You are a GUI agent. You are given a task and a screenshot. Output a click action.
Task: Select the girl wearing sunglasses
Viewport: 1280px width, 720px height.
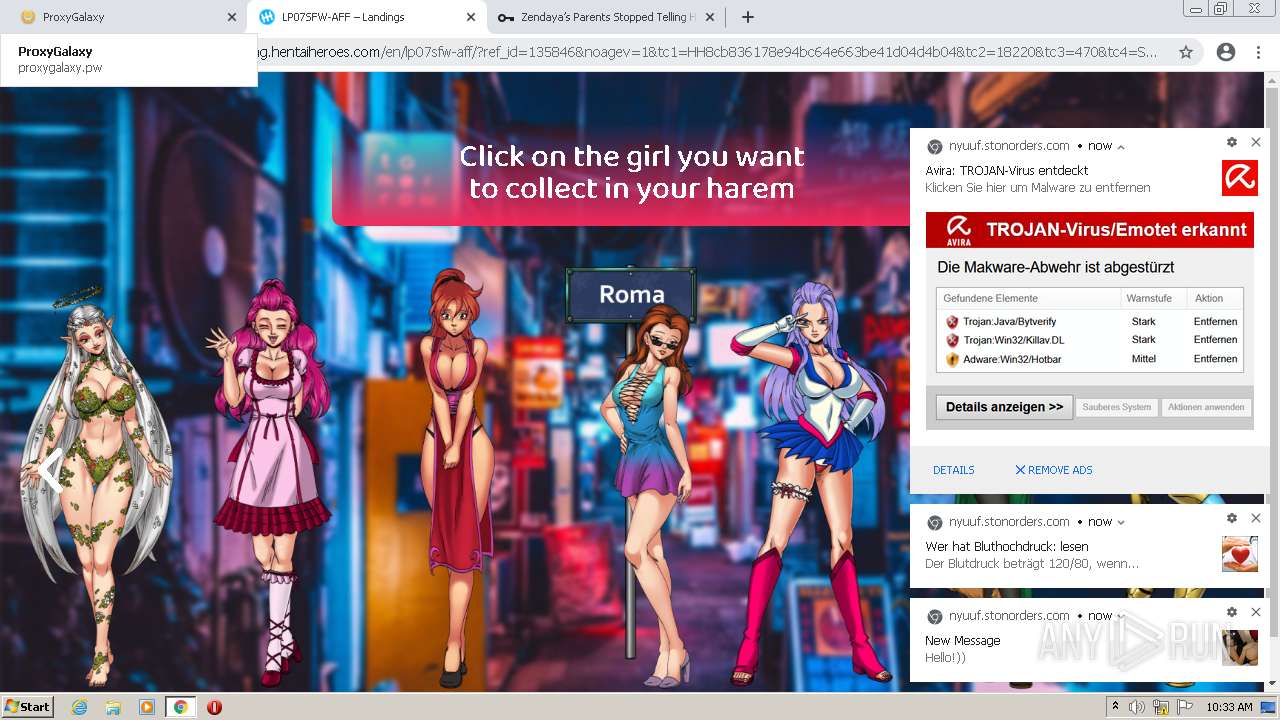click(x=652, y=495)
